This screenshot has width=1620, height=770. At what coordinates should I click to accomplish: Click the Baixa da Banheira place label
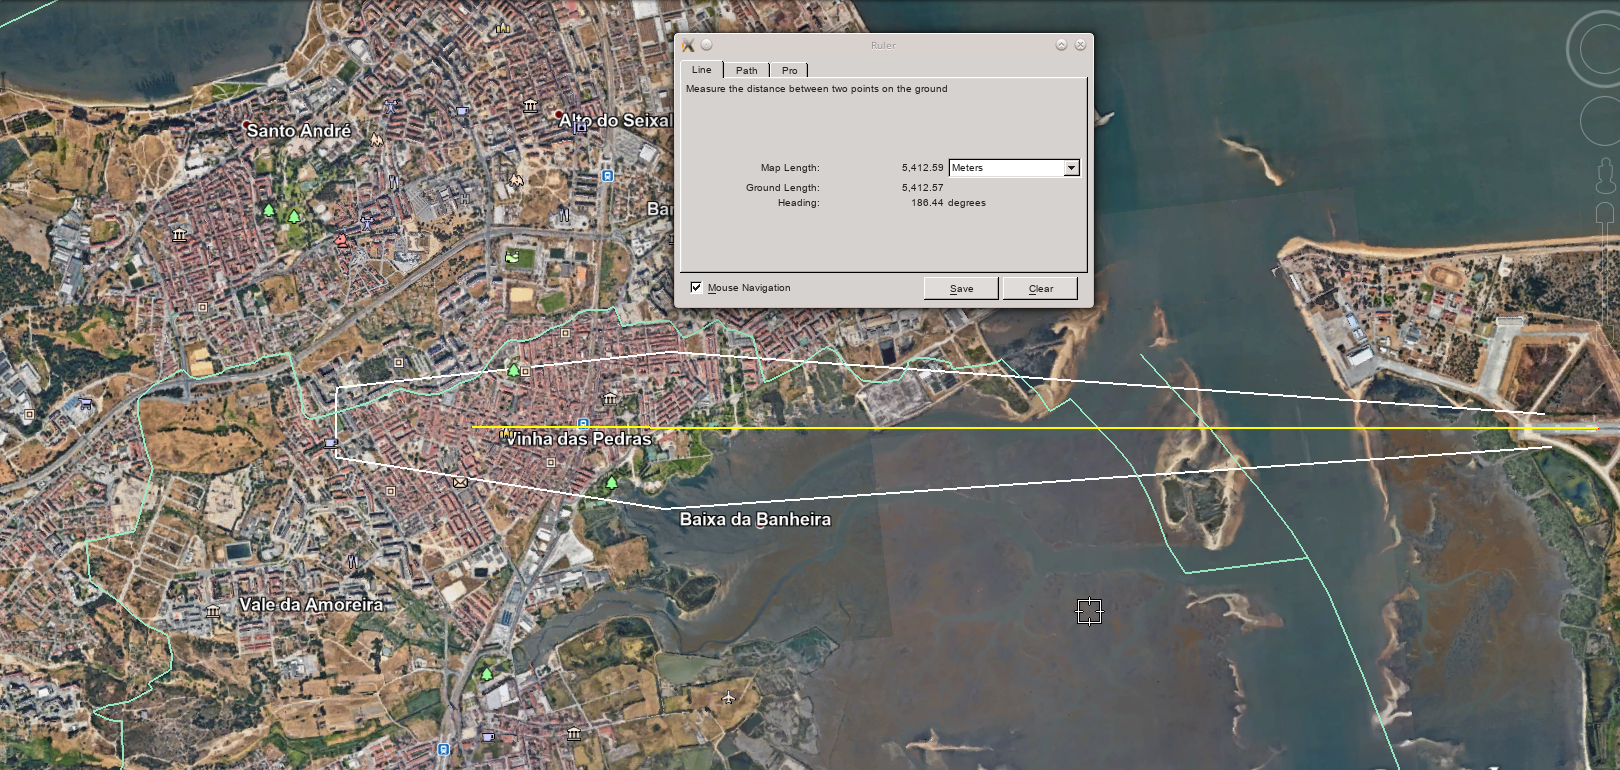(x=755, y=519)
